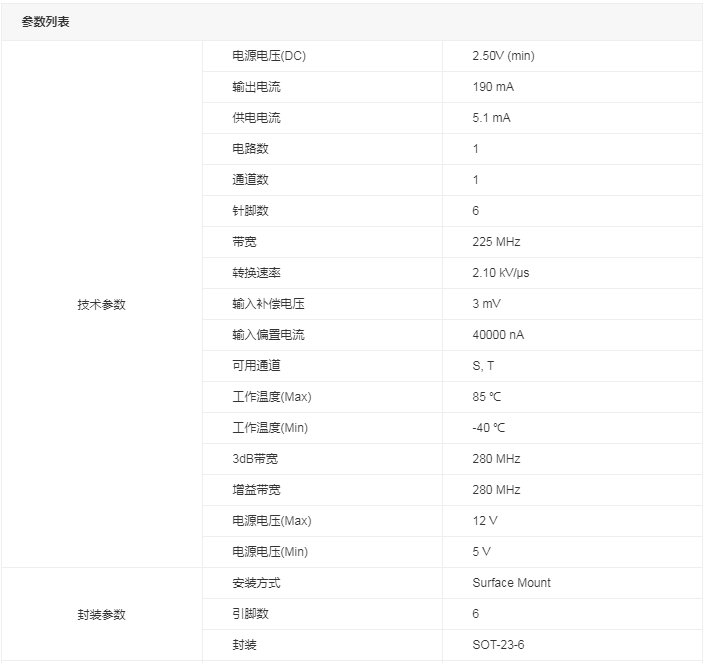Click the 电源电压(Min) label
This screenshot has width=705, height=663.
tap(270, 552)
